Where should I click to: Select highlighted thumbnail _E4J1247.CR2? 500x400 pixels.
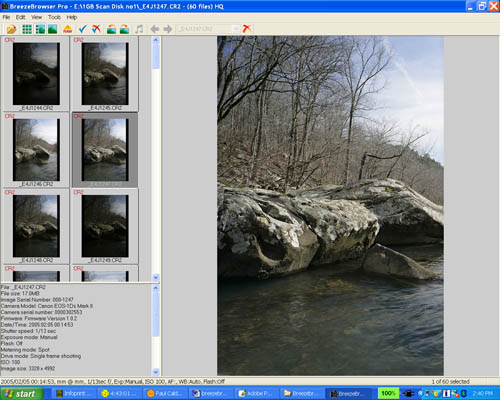coord(105,150)
